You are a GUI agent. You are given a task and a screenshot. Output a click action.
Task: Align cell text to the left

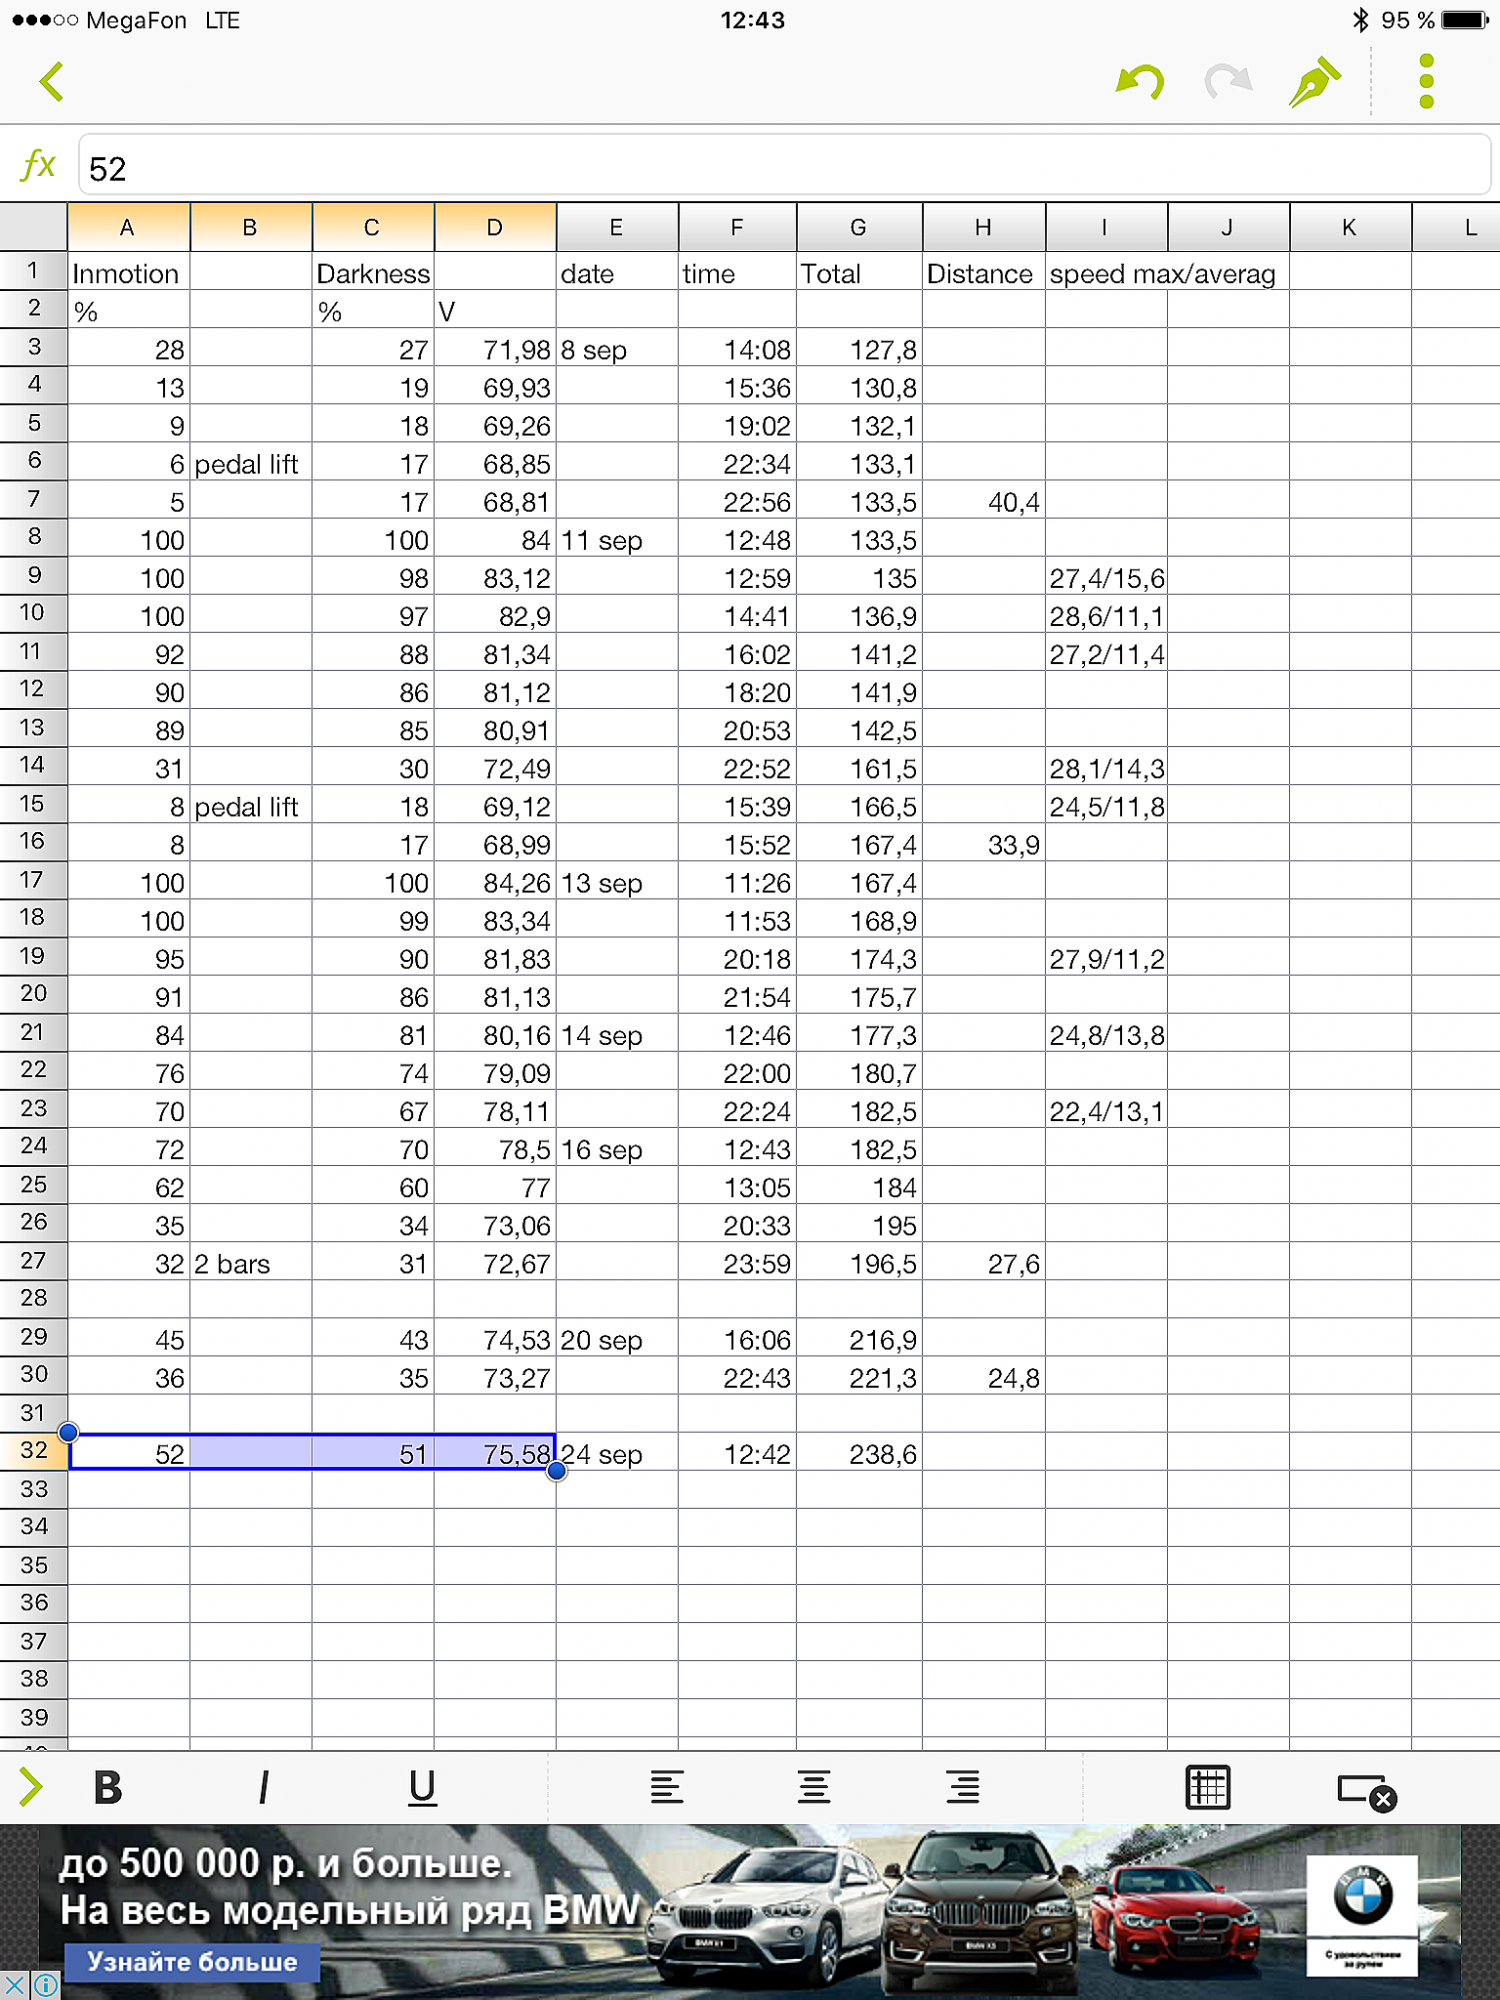pos(666,1787)
